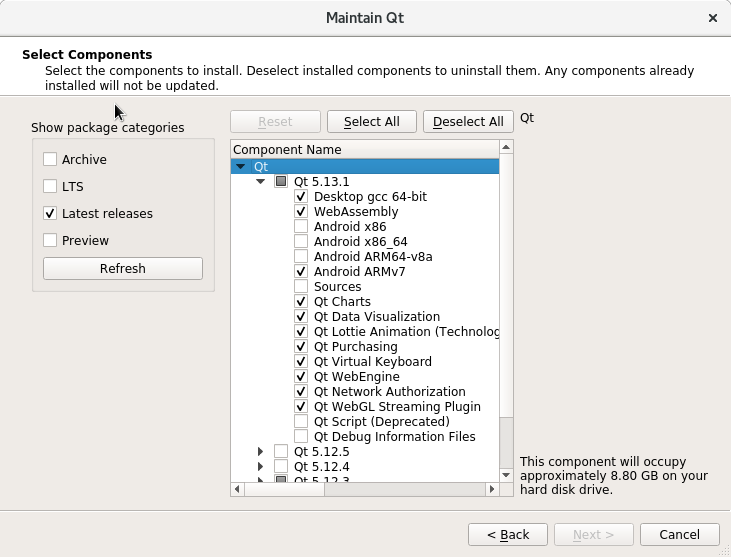This screenshot has height=557, width=731.
Task: Select the Qt 5.12.5 row label
Action: tap(322, 451)
